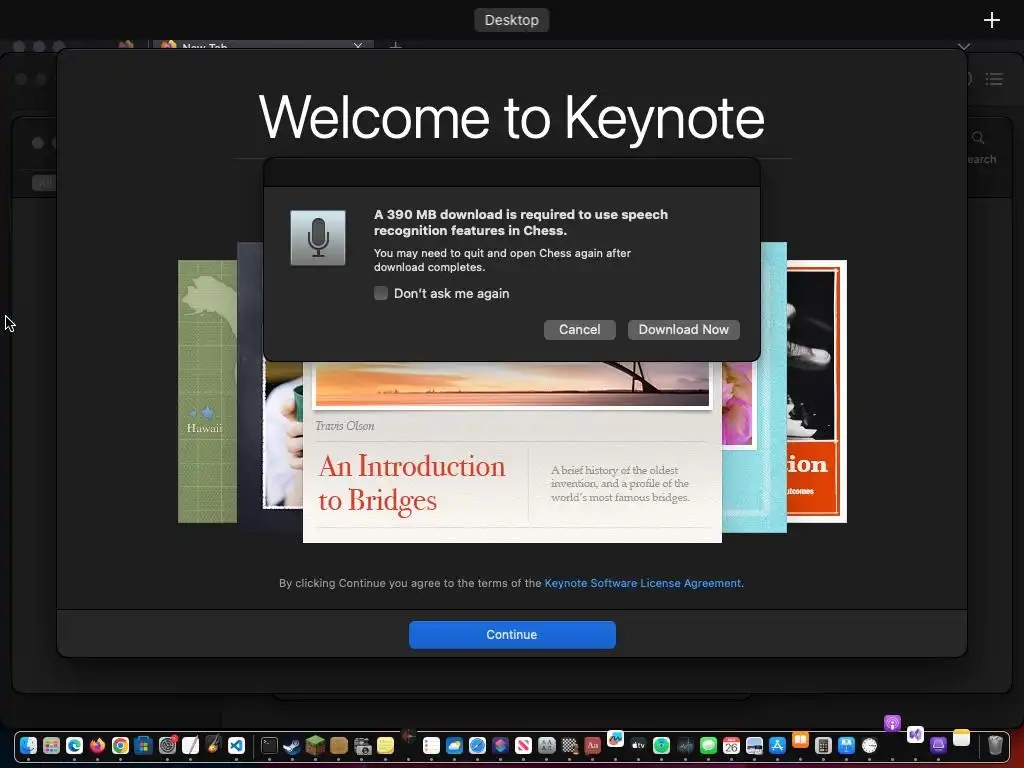Screen dimensions: 1024x768
Task: Launch Microsoft Edge from the dock
Action: tap(74, 745)
